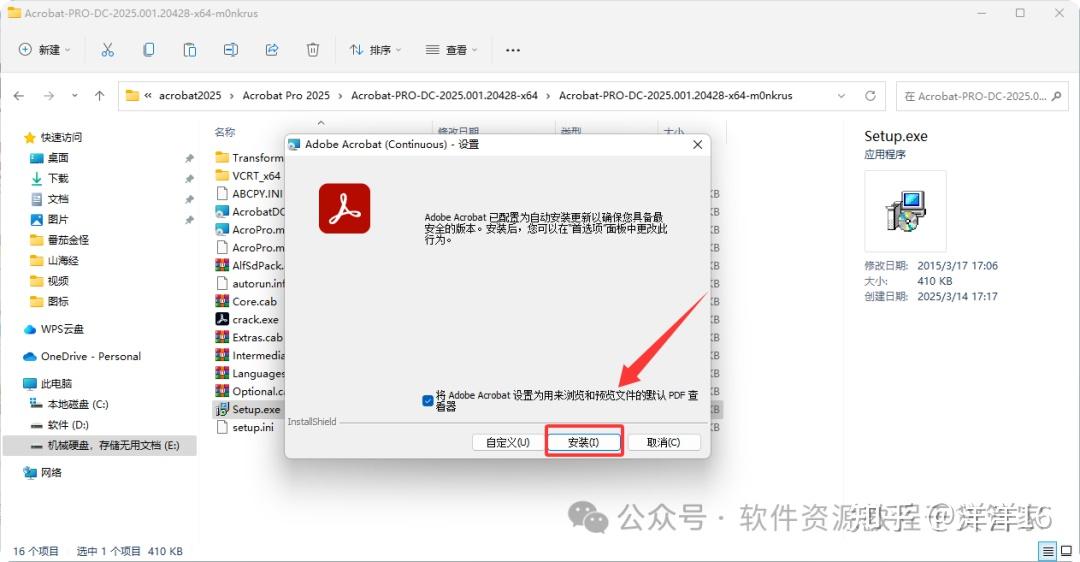Click the Copy icon in toolbar
The height and width of the screenshot is (562, 1080).
(149, 50)
